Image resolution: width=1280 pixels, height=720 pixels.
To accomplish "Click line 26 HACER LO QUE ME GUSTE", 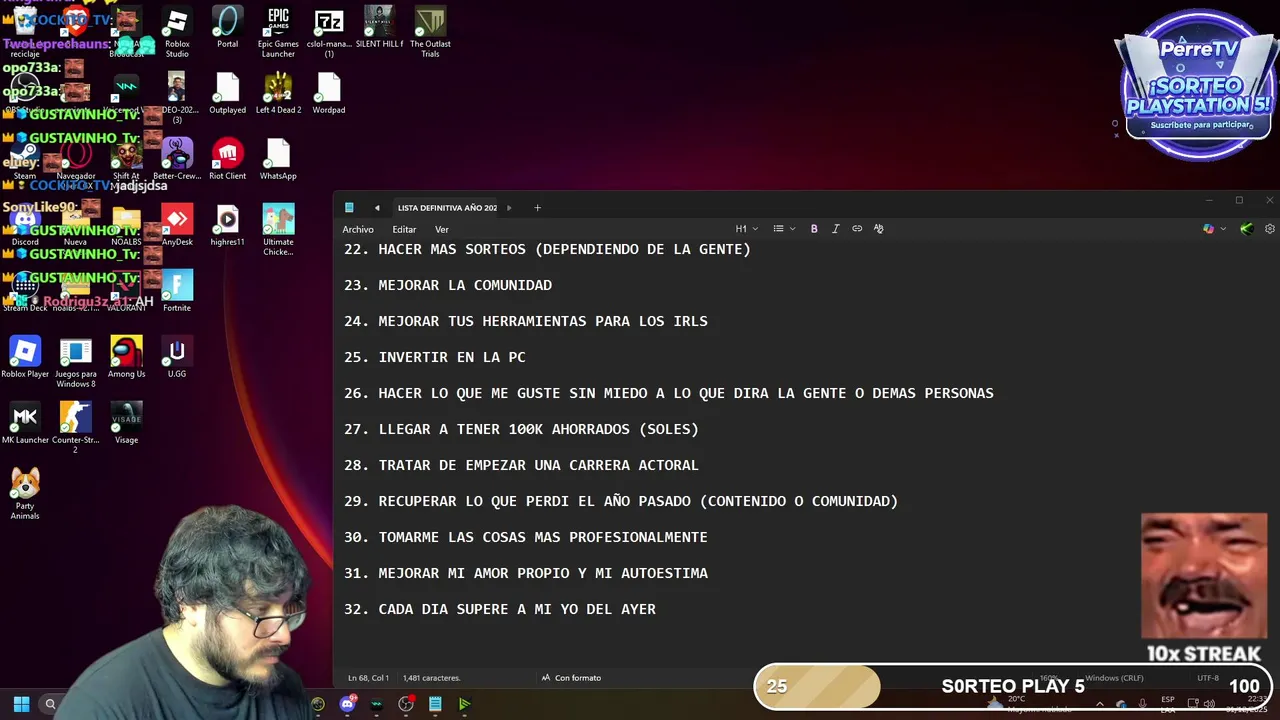I will point(669,393).
